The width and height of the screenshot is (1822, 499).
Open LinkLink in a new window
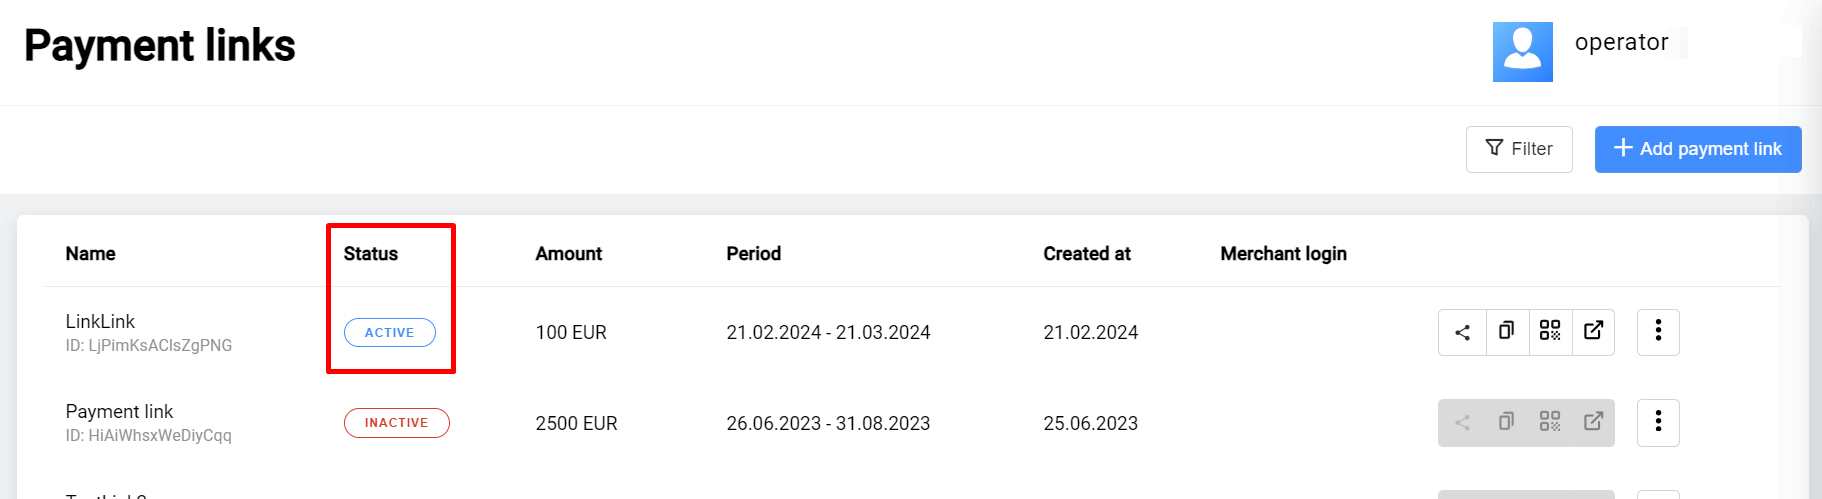pos(1593,331)
